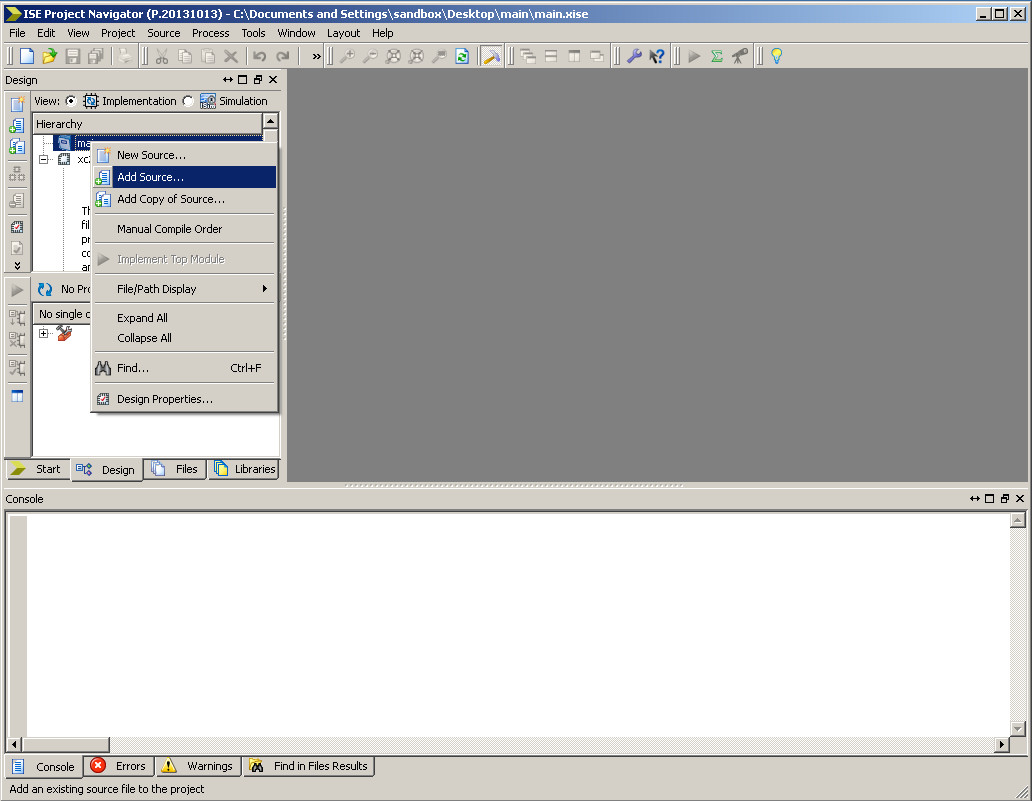
Task: Click the green Refresh toolbar icon
Action: (462, 57)
